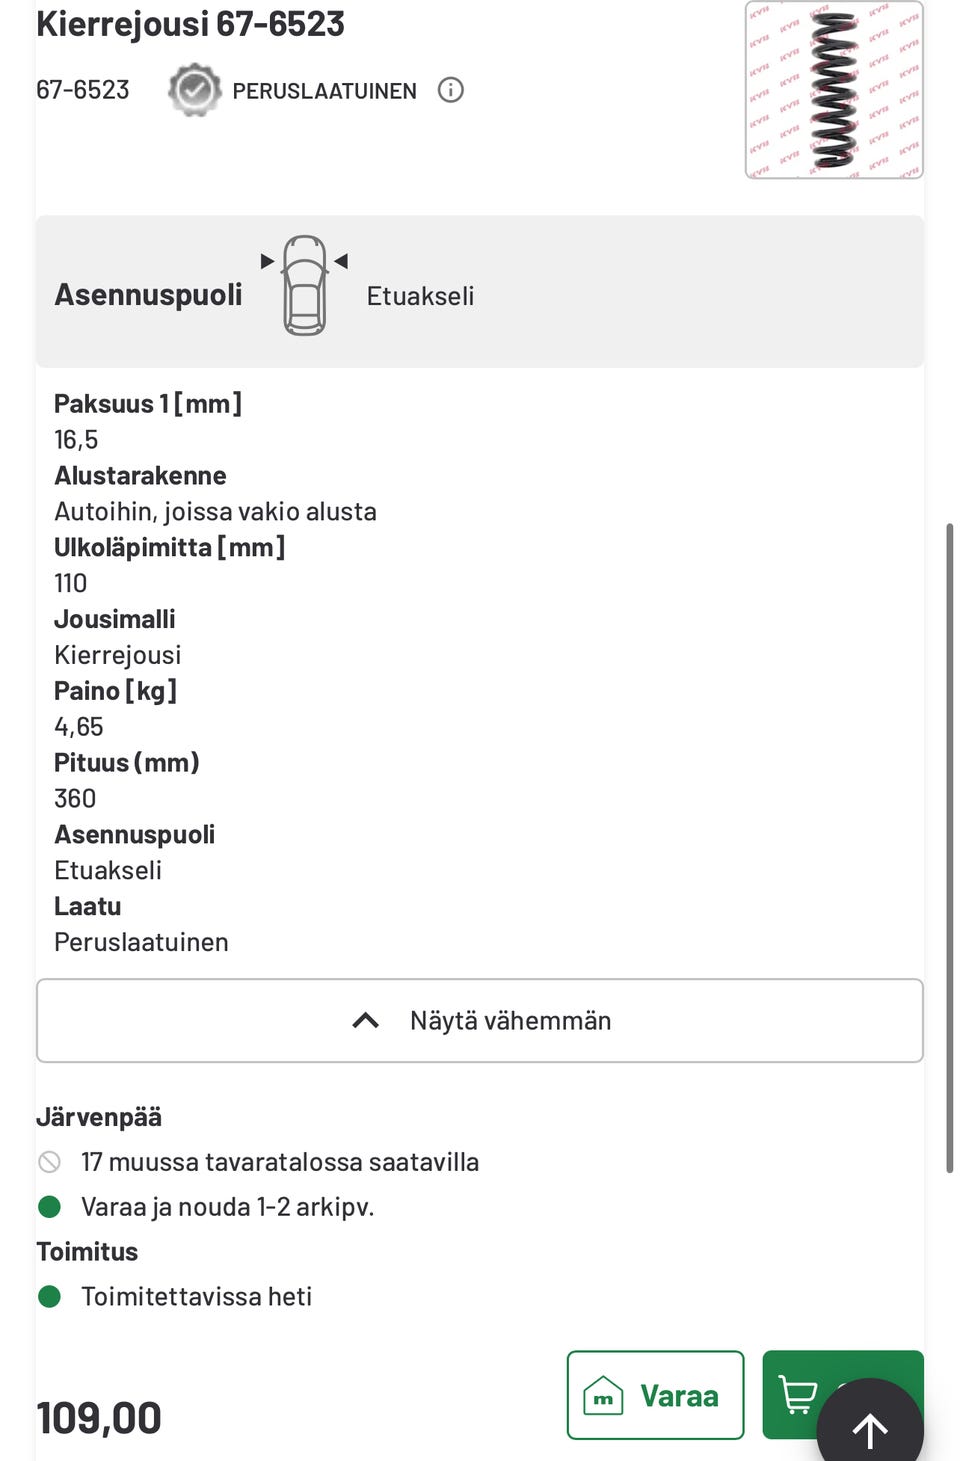Add the spring to shopping cart
This screenshot has height=1461, width=960.
[x=797, y=1395]
